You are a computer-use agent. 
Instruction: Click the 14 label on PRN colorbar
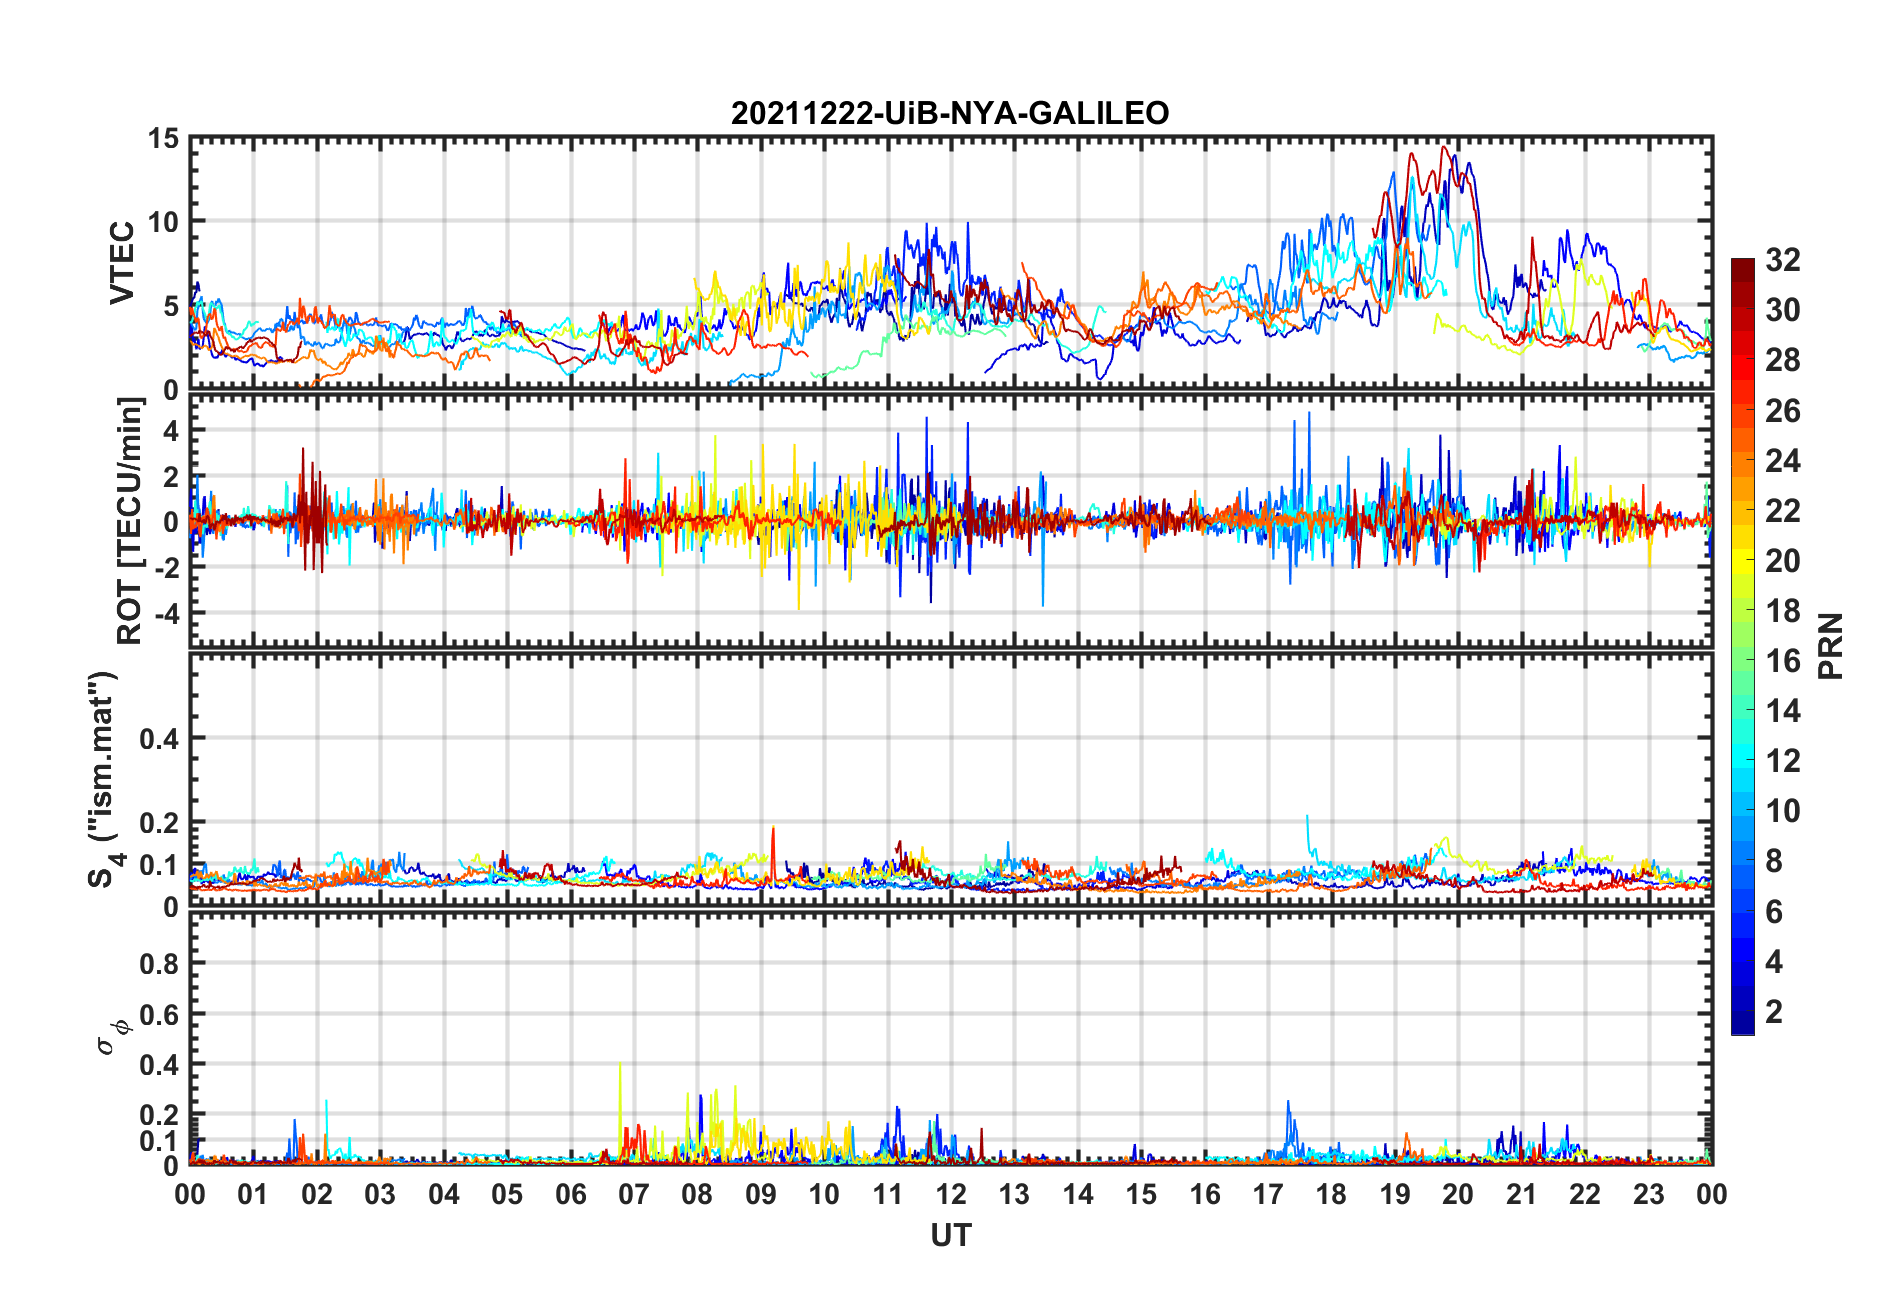[1783, 711]
